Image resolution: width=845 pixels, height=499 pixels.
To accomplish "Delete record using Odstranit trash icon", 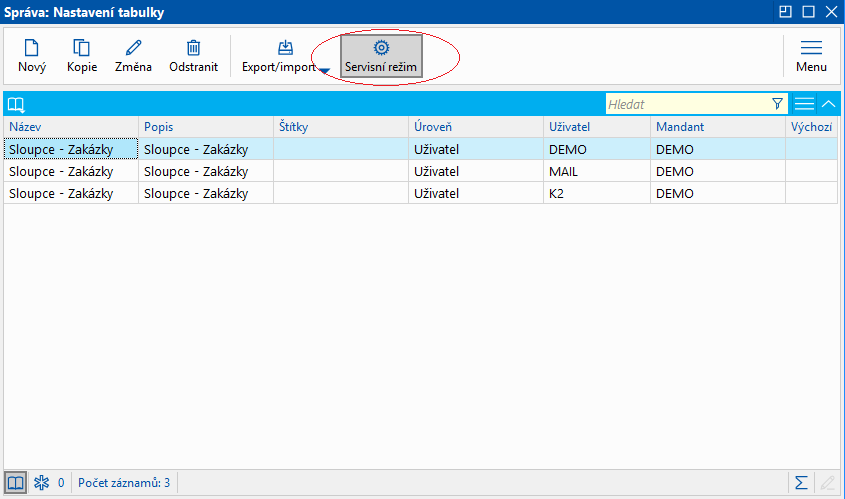I will [x=193, y=56].
